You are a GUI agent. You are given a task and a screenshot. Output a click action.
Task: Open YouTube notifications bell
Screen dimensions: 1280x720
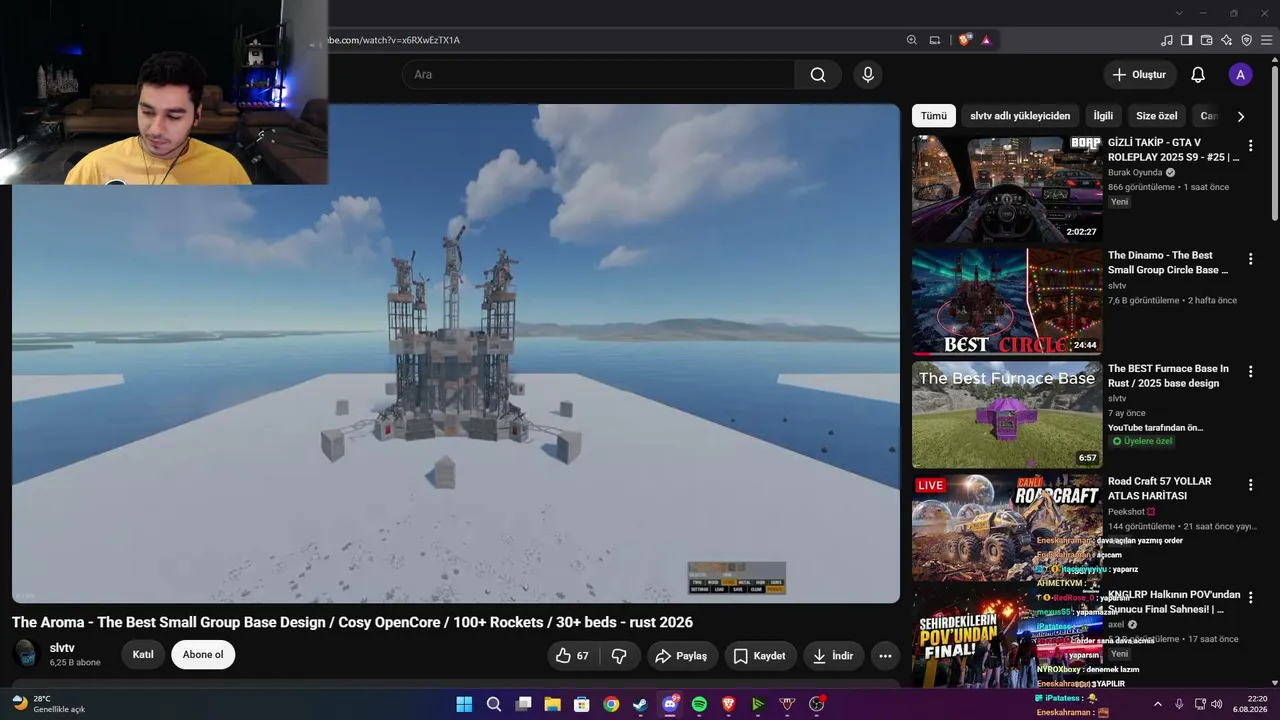coord(1198,75)
